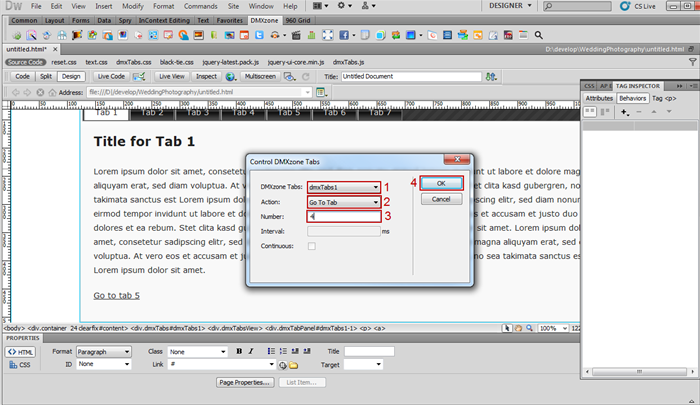Expand the Link field dropdown arrow
The image size is (700, 405).
pos(271,364)
